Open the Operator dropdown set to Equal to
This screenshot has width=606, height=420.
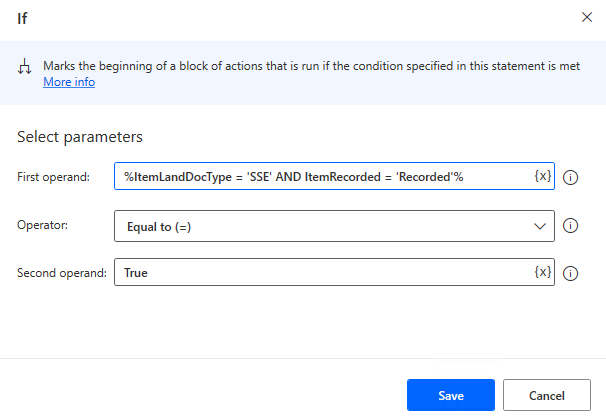click(x=334, y=226)
